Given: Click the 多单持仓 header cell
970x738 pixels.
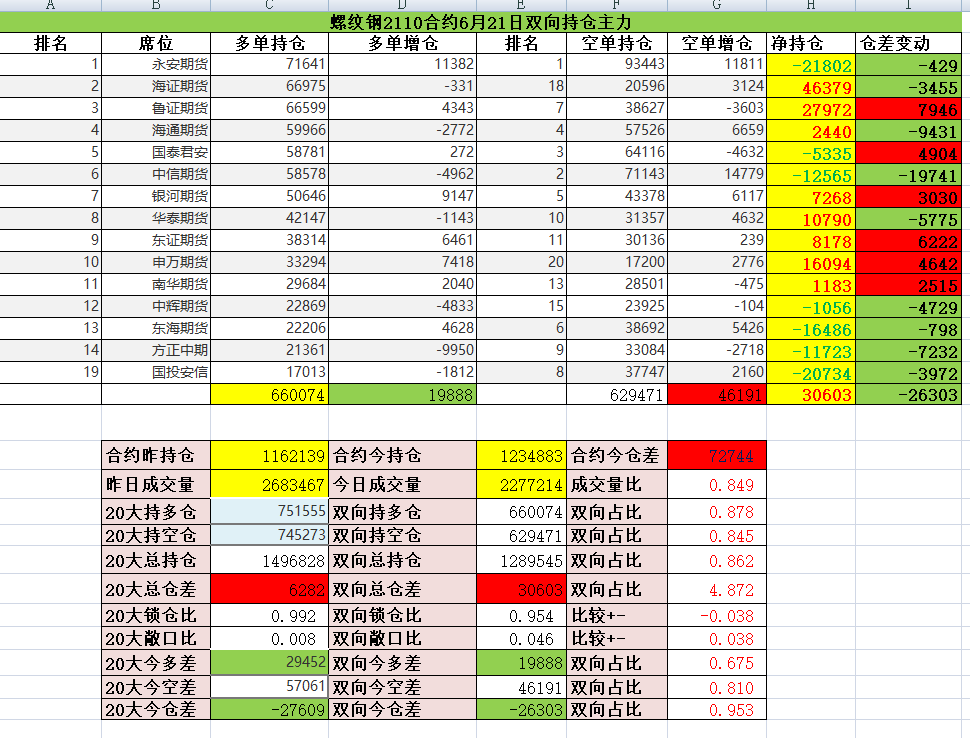Looking at the screenshot, I should [270, 43].
